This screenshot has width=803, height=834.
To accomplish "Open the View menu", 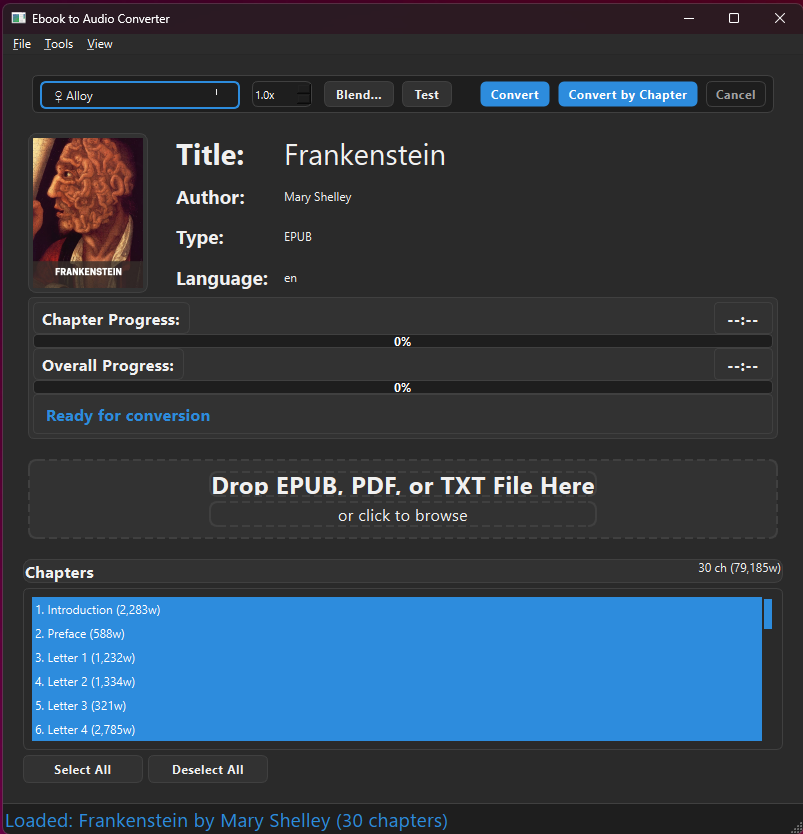I will coord(99,43).
